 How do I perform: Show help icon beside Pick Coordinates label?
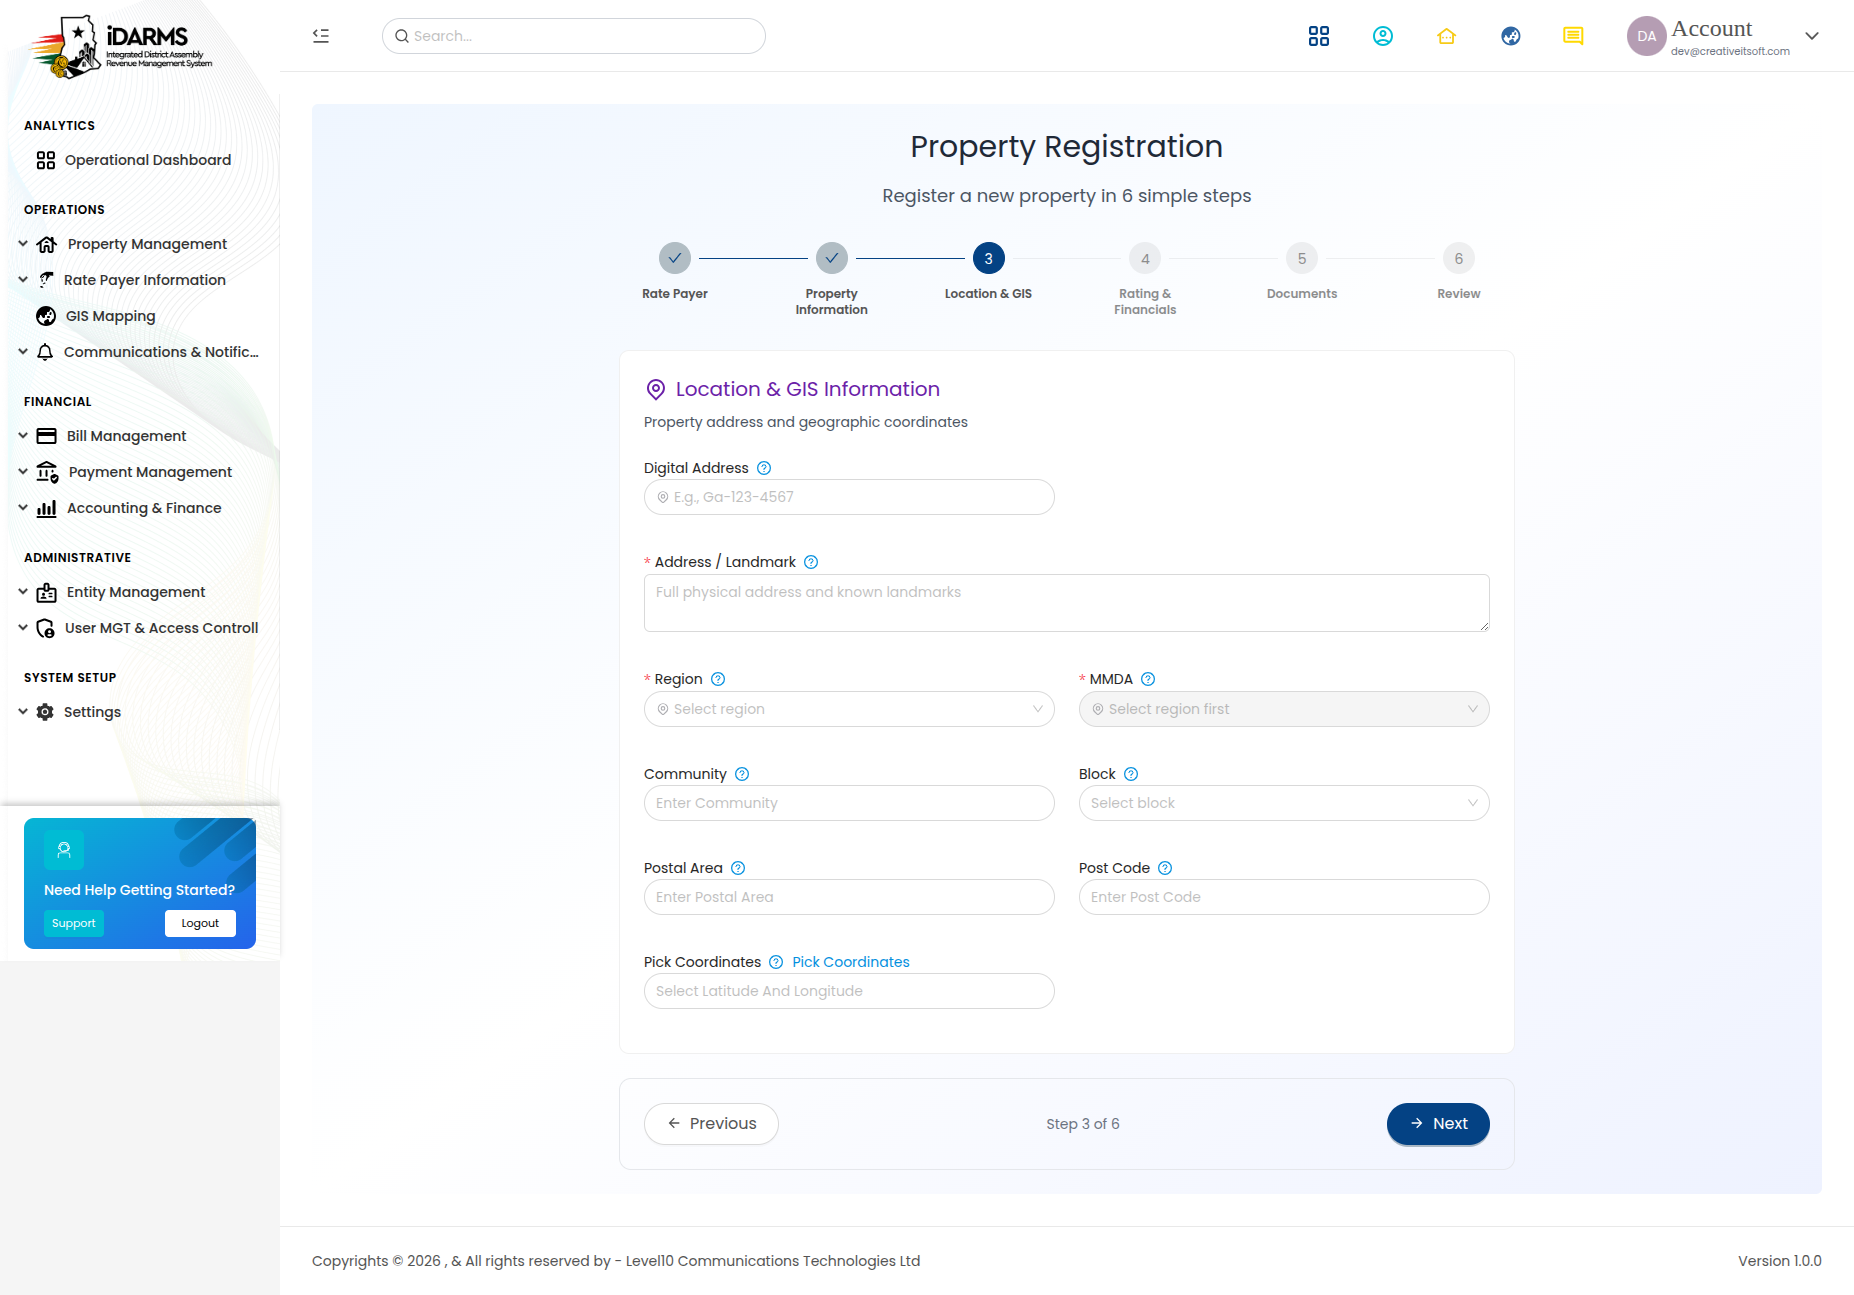[x=776, y=962]
